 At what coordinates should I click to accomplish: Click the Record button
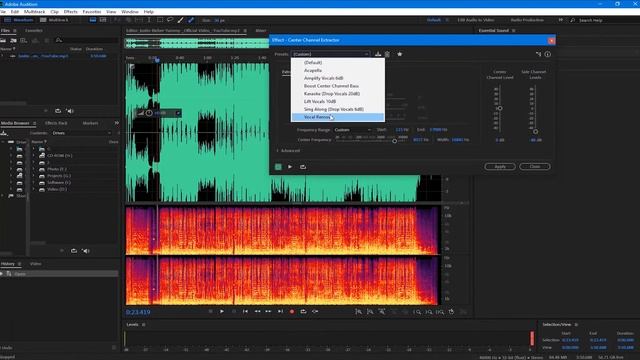291,311
